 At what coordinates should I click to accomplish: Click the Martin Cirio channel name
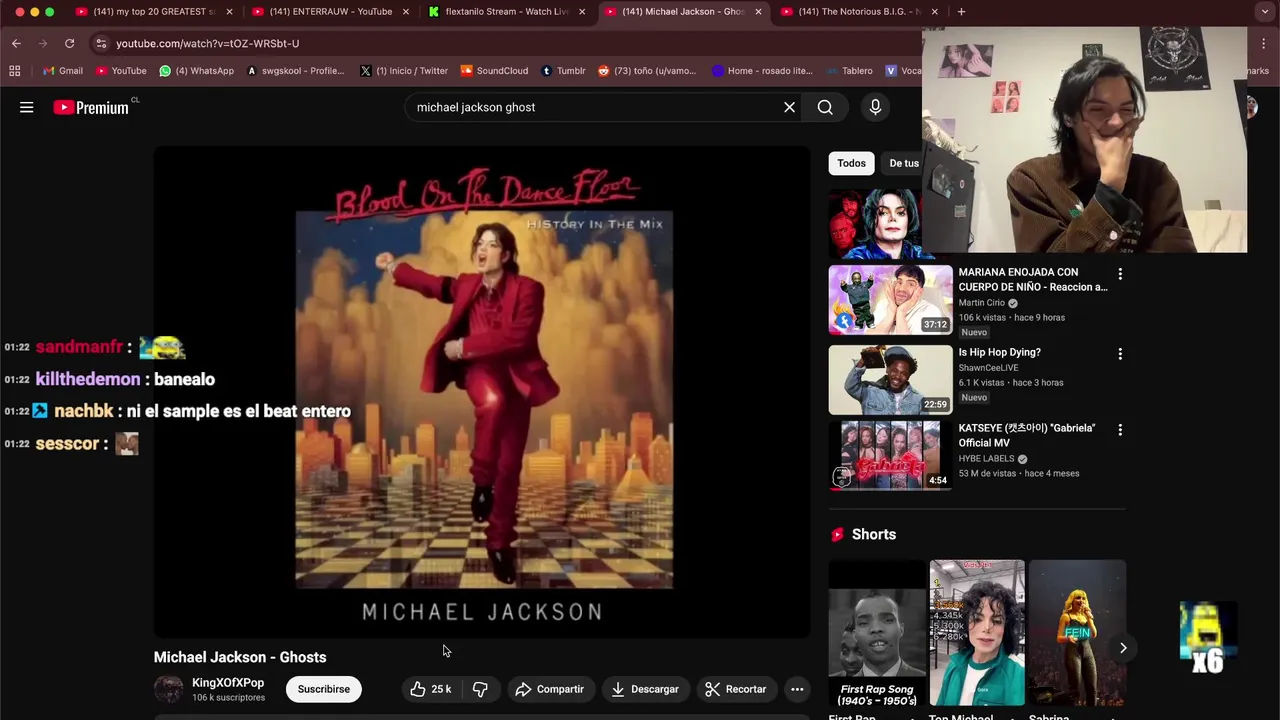pos(982,303)
